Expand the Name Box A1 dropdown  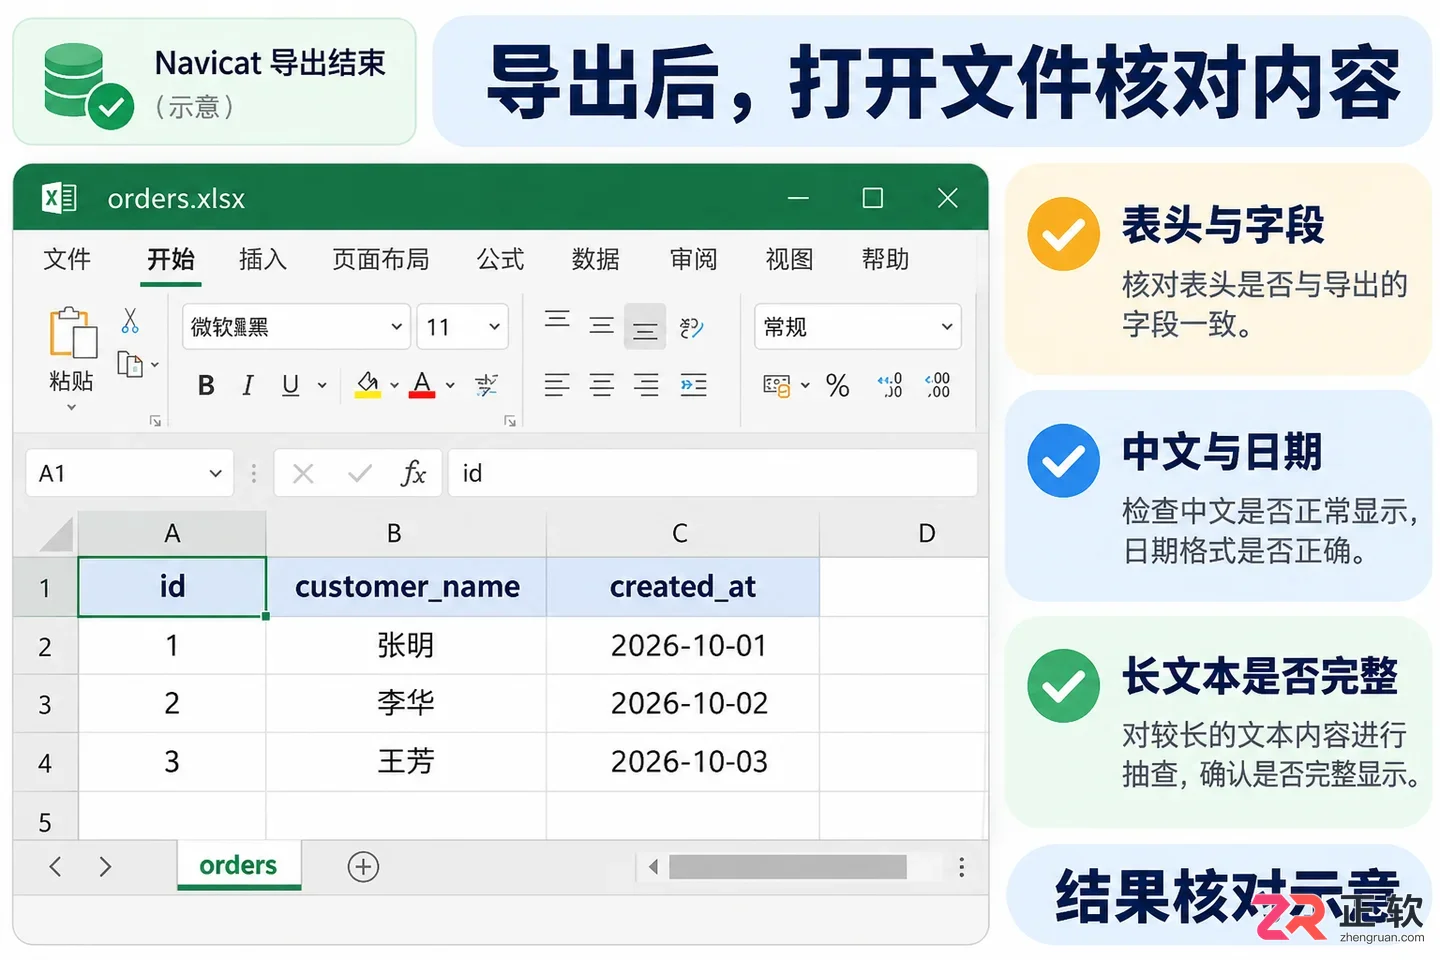click(x=215, y=473)
